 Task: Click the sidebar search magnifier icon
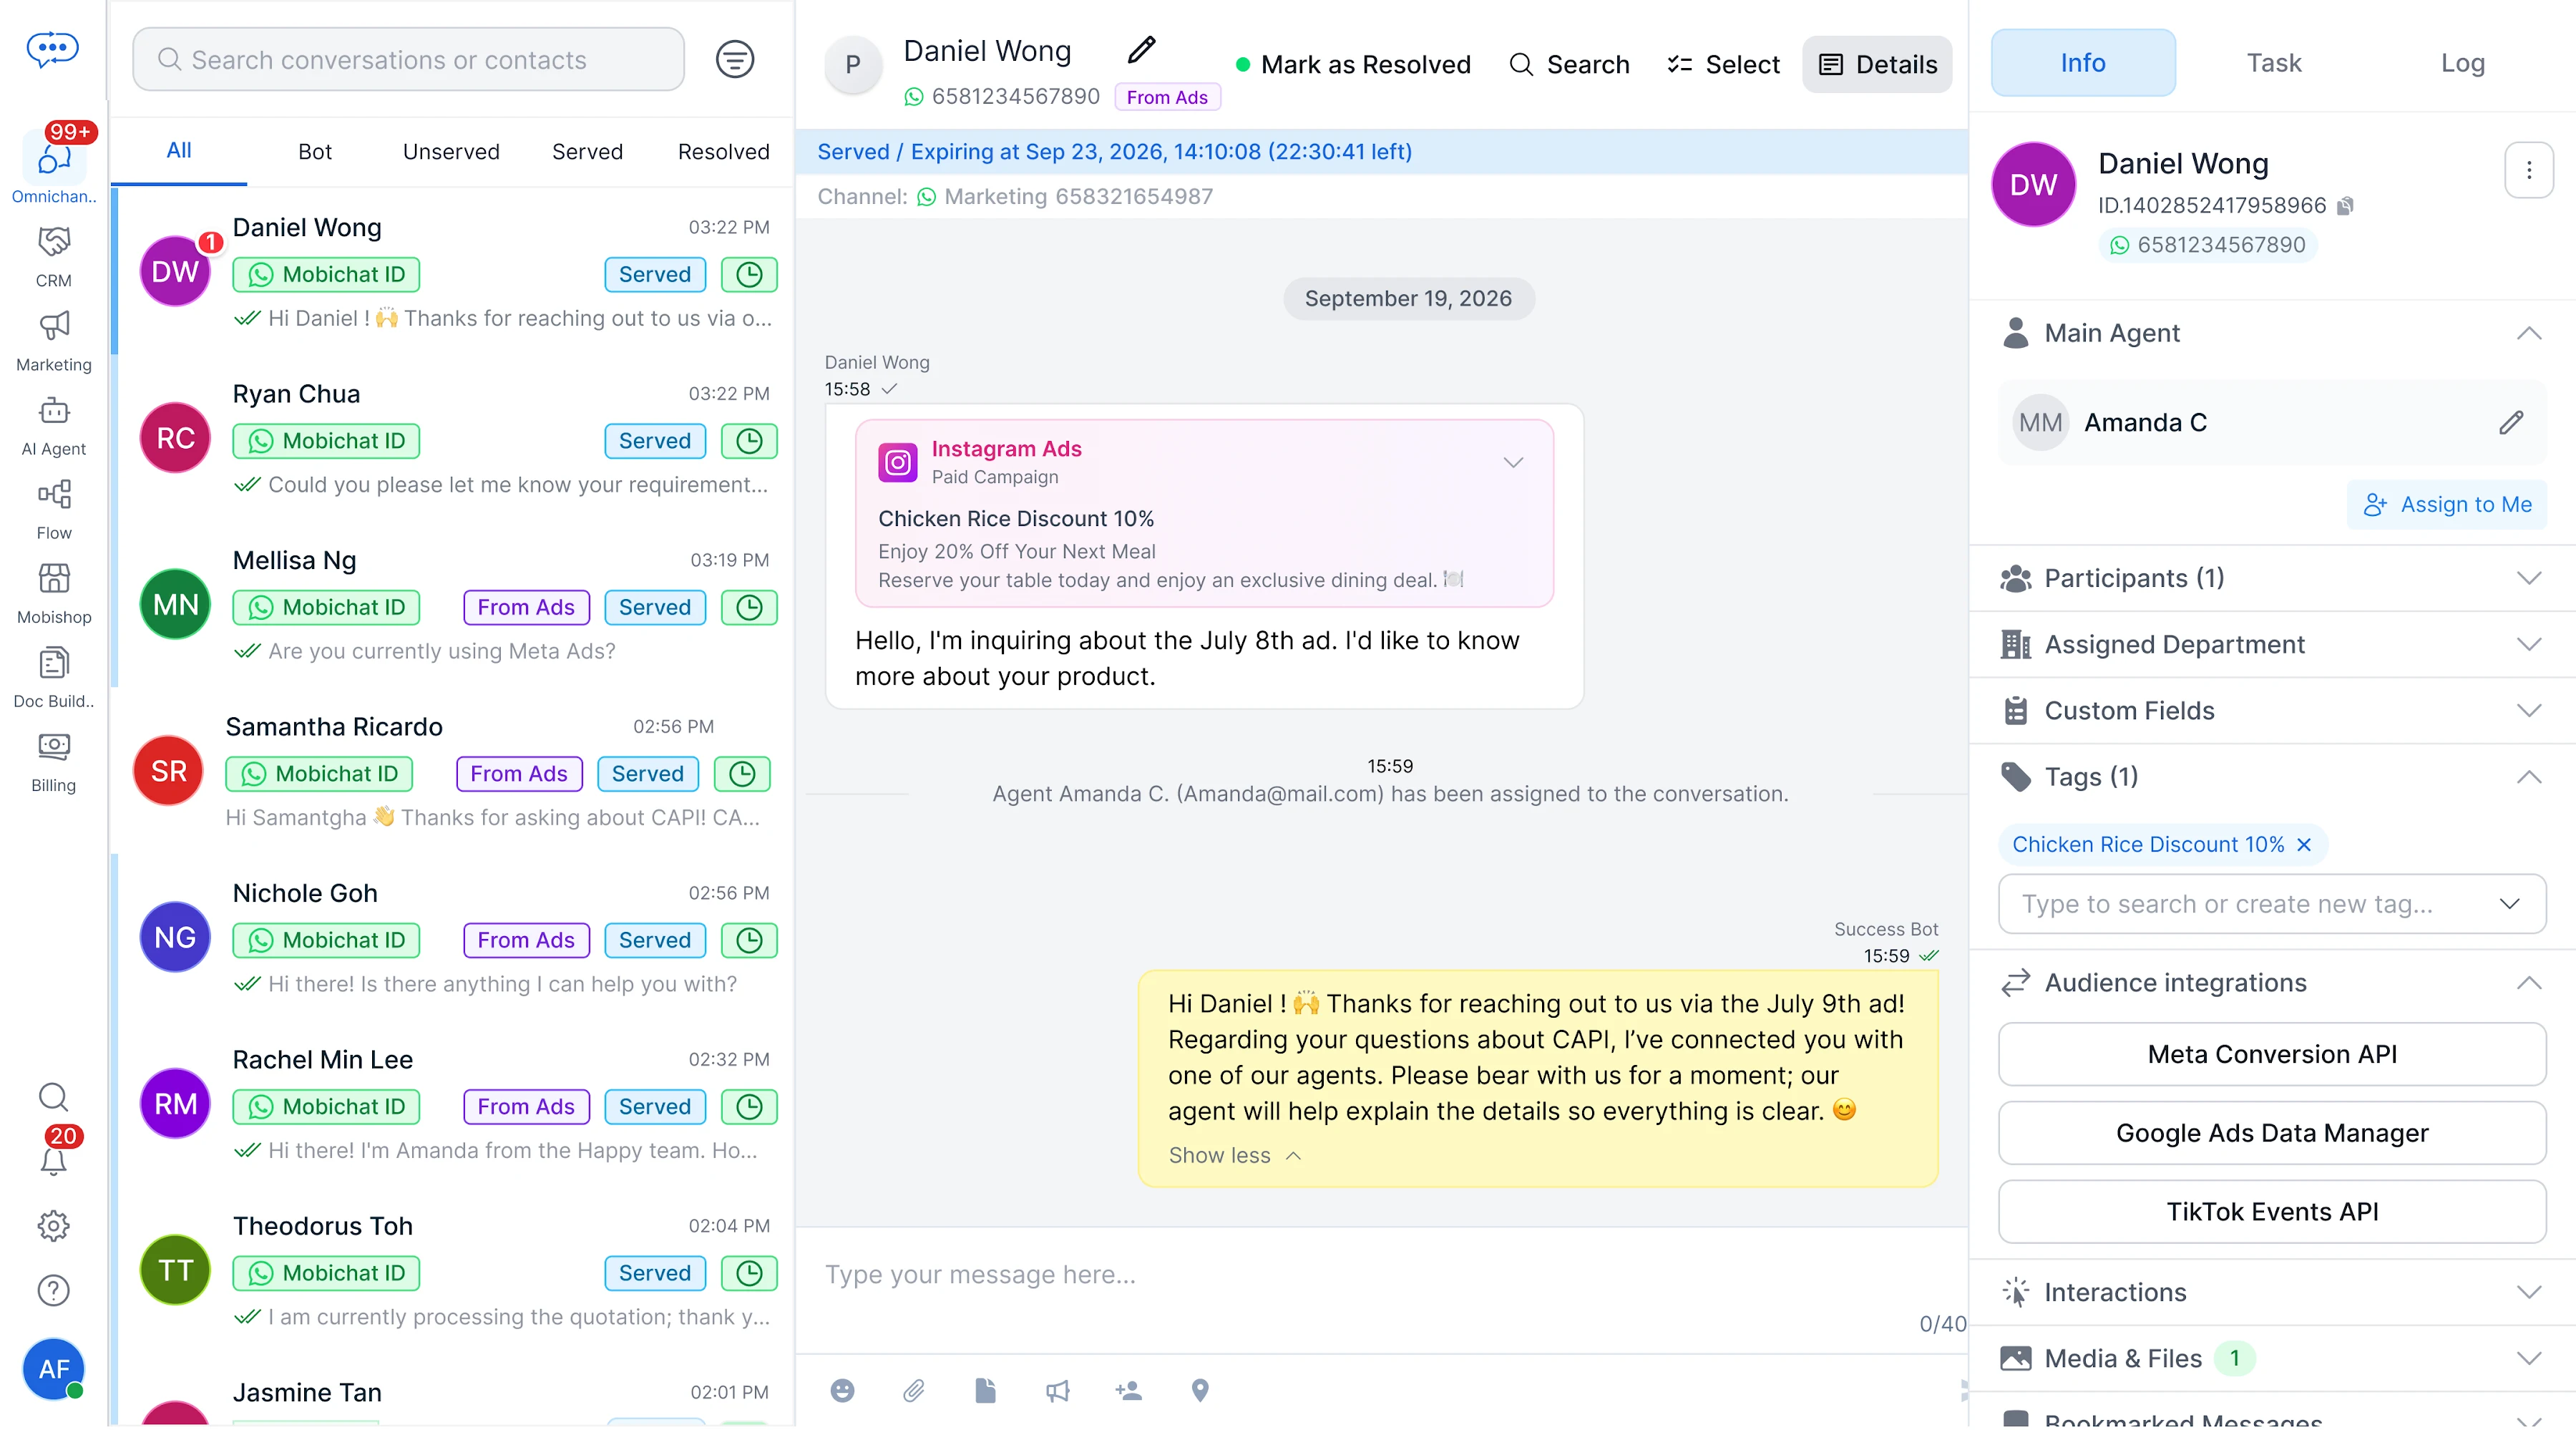pyautogui.click(x=54, y=1097)
